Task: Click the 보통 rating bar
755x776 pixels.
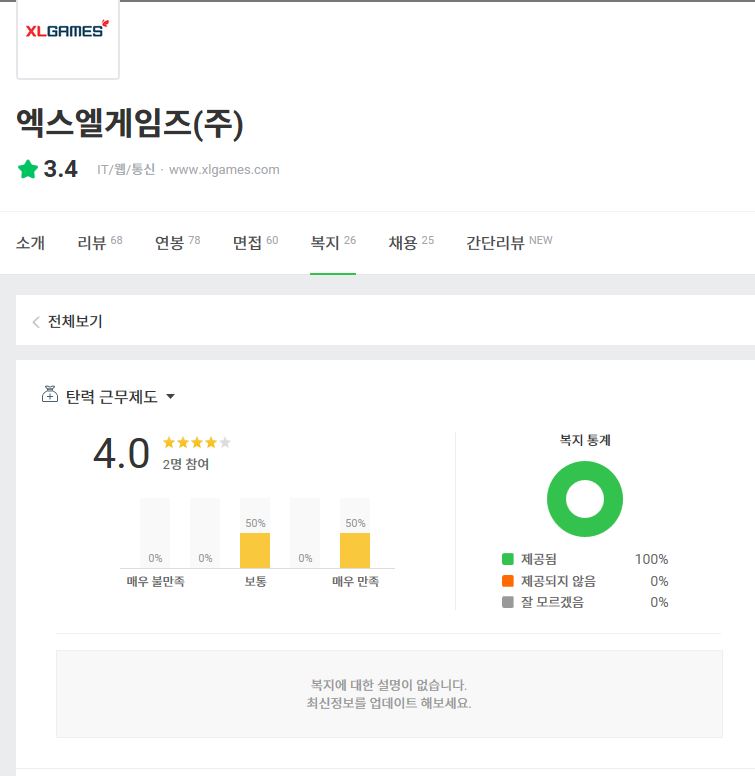Action: pyautogui.click(x=255, y=550)
